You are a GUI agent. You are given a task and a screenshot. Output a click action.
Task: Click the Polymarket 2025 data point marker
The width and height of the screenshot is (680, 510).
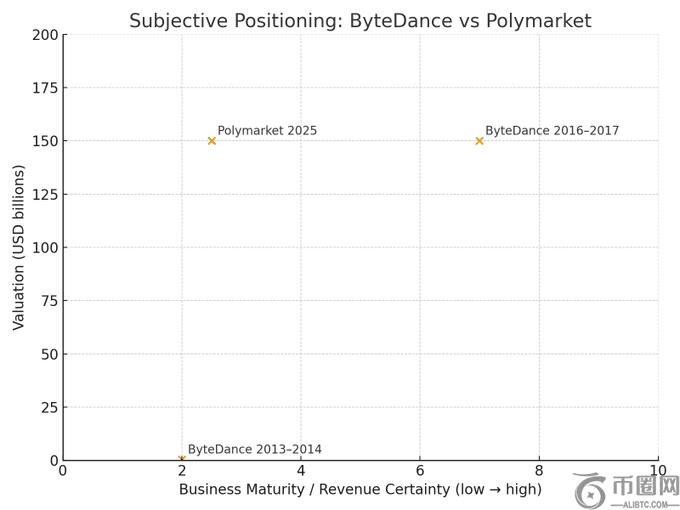coord(212,141)
